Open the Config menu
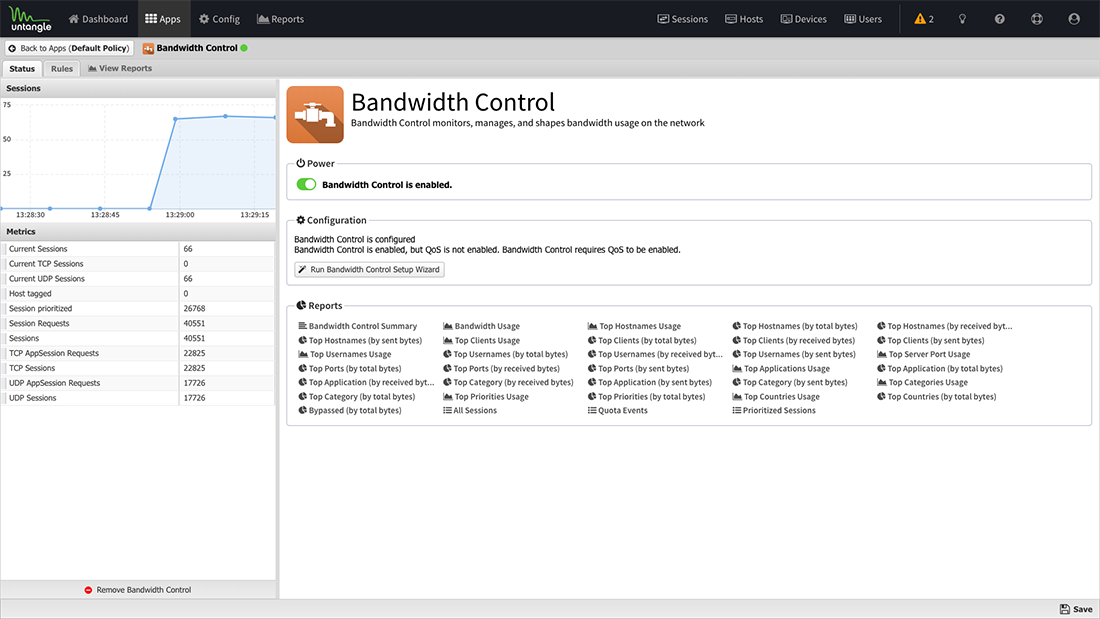The height and width of the screenshot is (619, 1100). point(220,19)
